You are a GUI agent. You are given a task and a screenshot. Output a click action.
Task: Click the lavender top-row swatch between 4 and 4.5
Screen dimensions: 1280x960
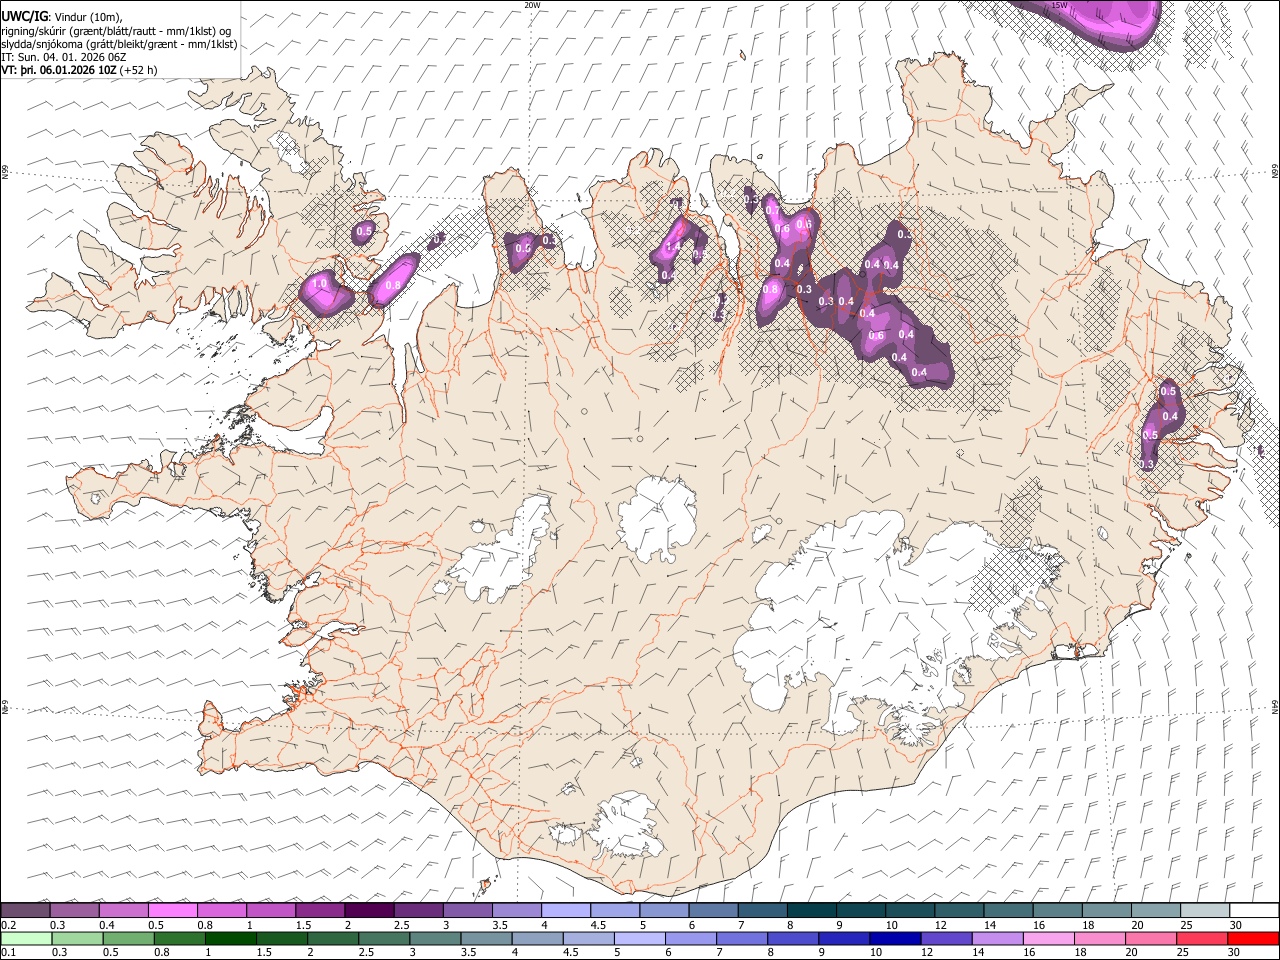[x=565, y=910]
